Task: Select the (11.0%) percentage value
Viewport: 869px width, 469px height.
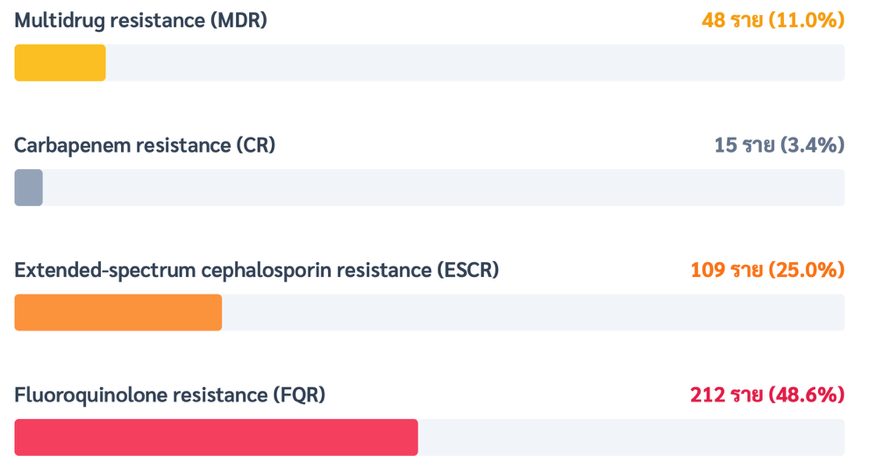Action: pos(807,20)
